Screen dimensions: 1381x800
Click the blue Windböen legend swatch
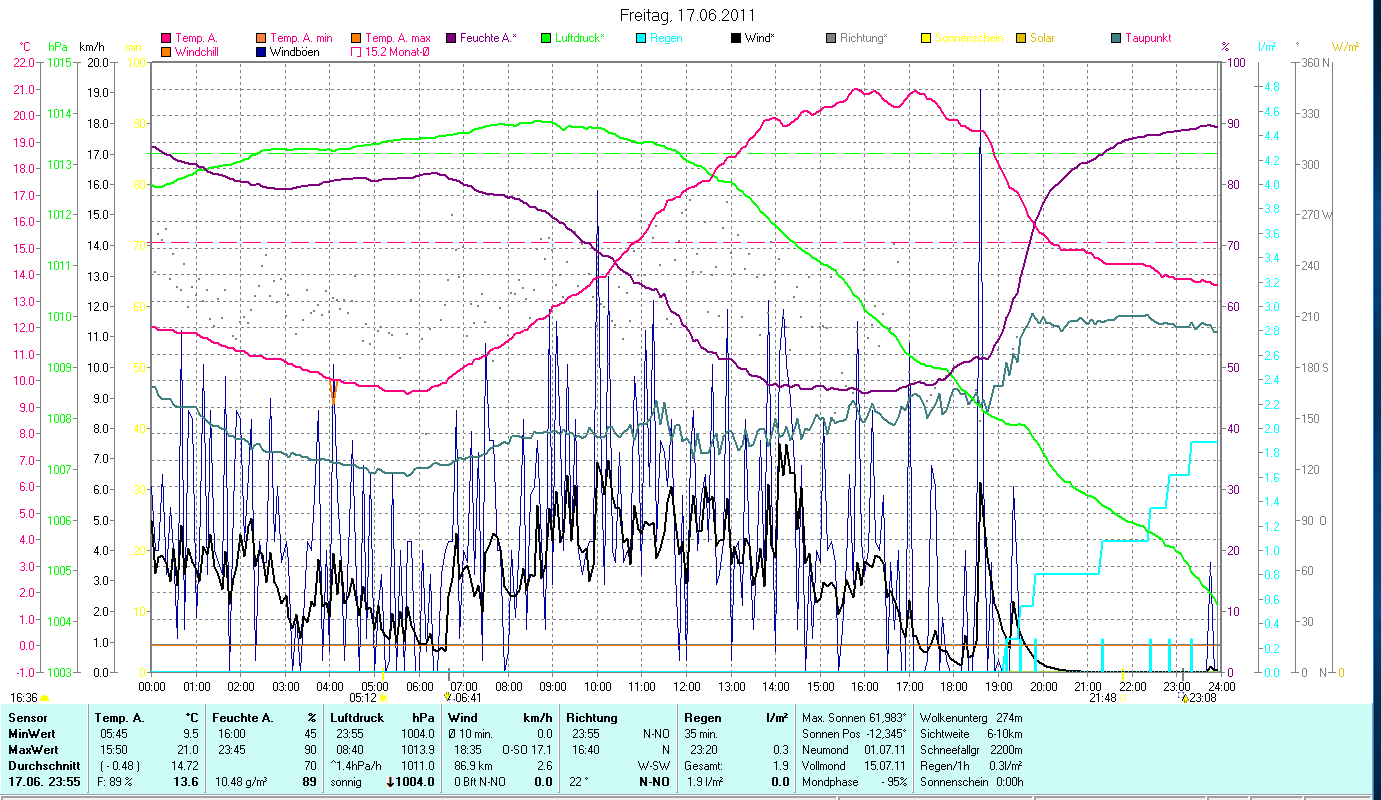click(x=261, y=51)
